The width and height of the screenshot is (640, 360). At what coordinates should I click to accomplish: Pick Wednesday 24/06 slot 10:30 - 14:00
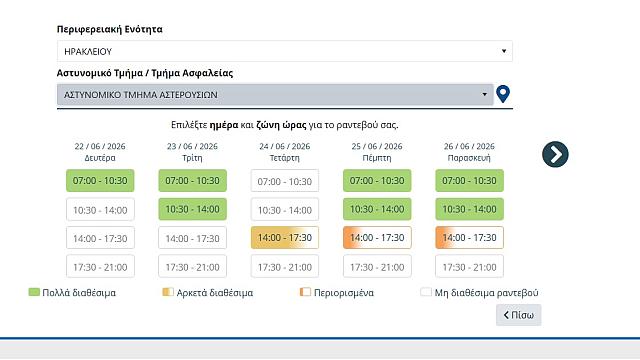(x=284, y=209)
